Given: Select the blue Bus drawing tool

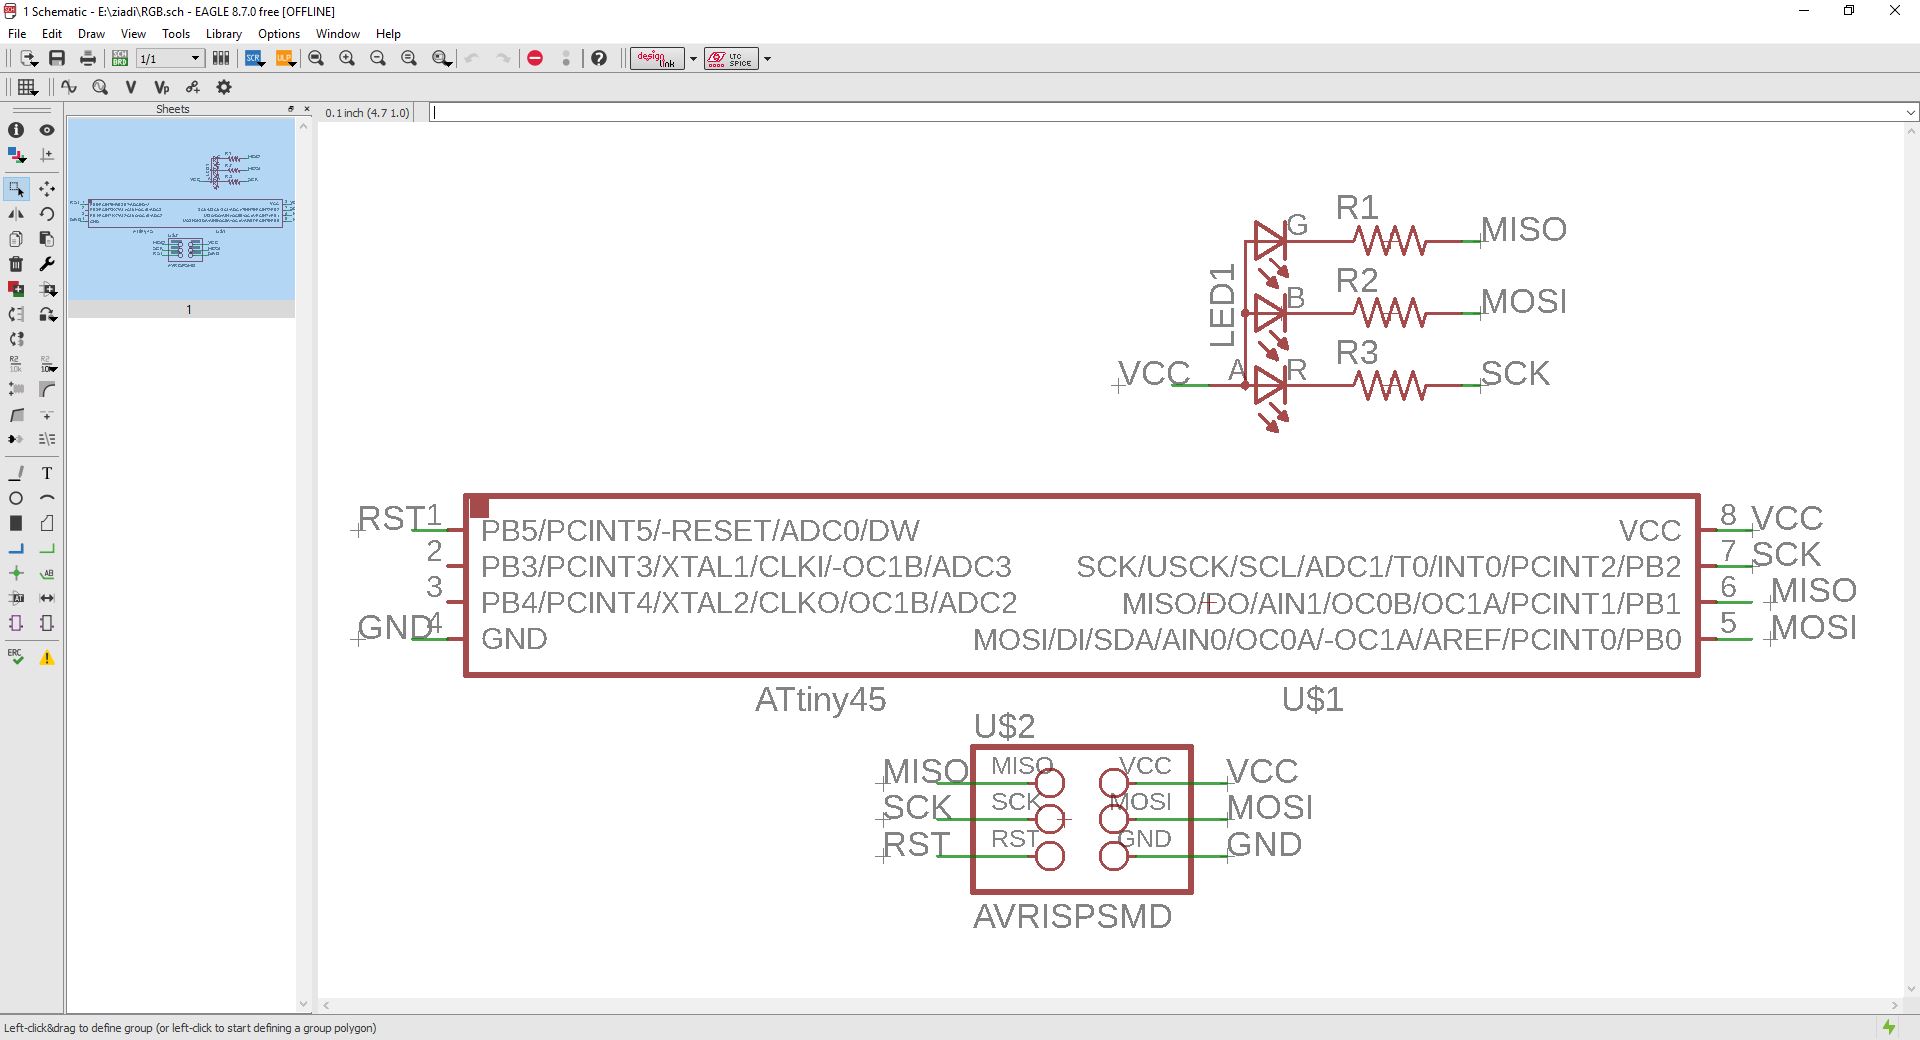Looking at the screenshot, I should [16, 548].
